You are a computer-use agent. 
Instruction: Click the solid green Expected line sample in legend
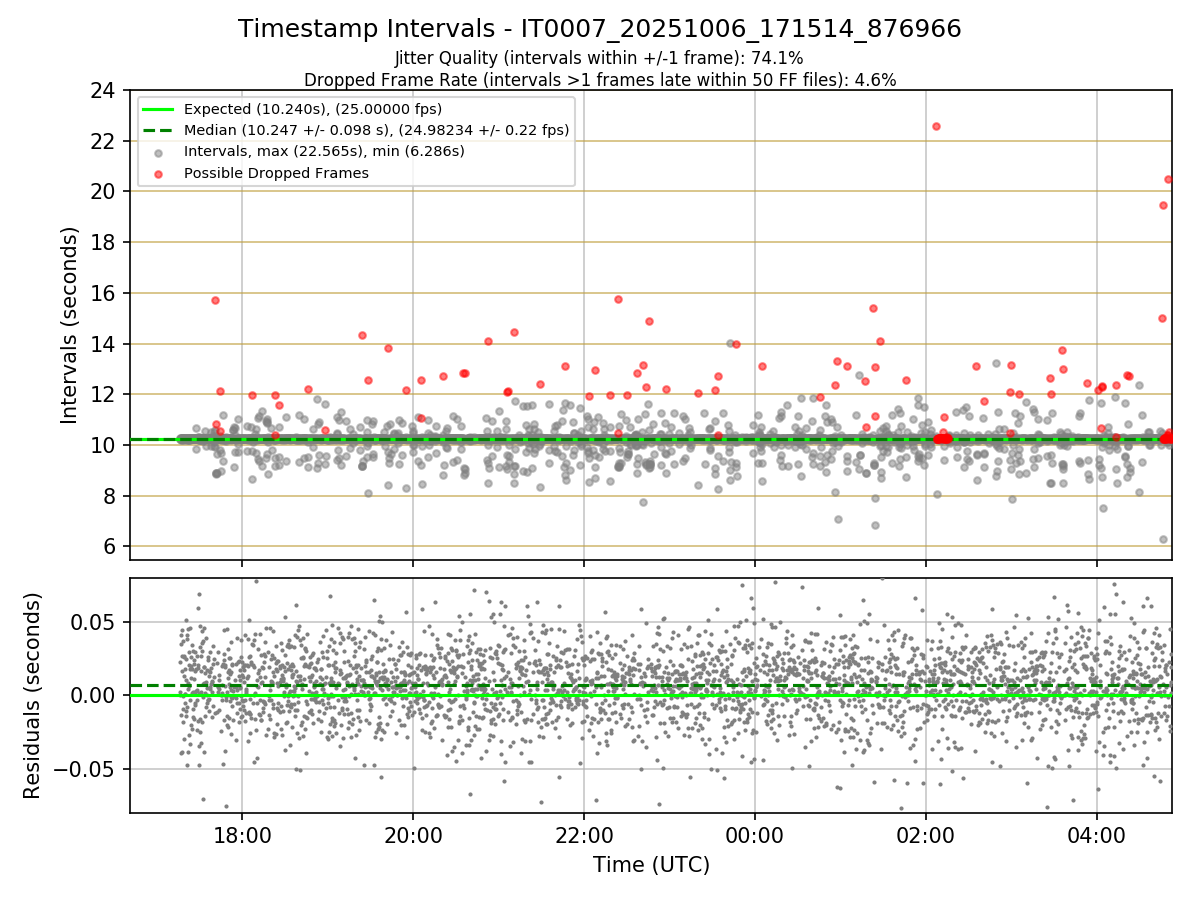160,109
